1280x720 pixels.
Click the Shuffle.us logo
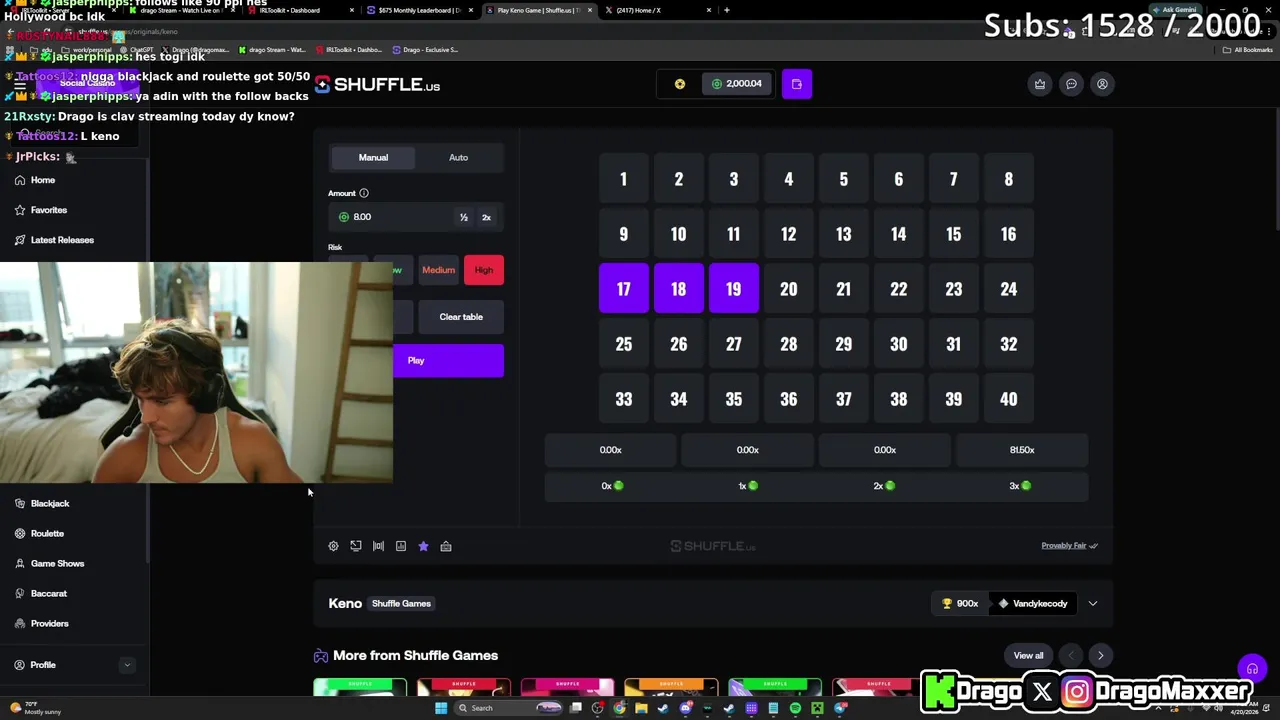point(377,85)
